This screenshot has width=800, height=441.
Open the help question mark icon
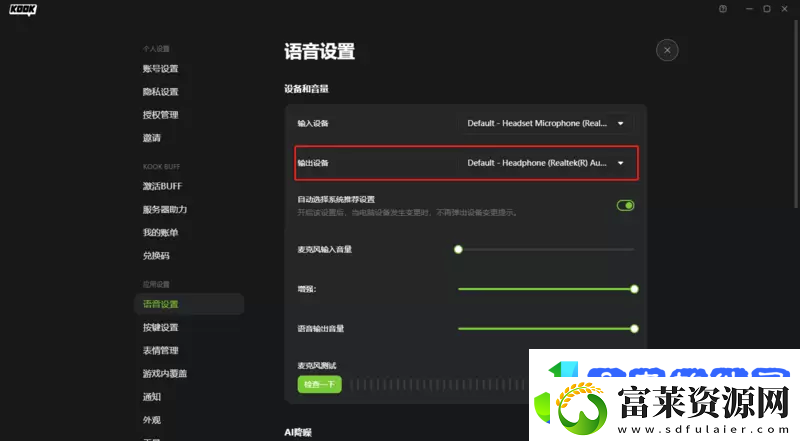[723, 9]
